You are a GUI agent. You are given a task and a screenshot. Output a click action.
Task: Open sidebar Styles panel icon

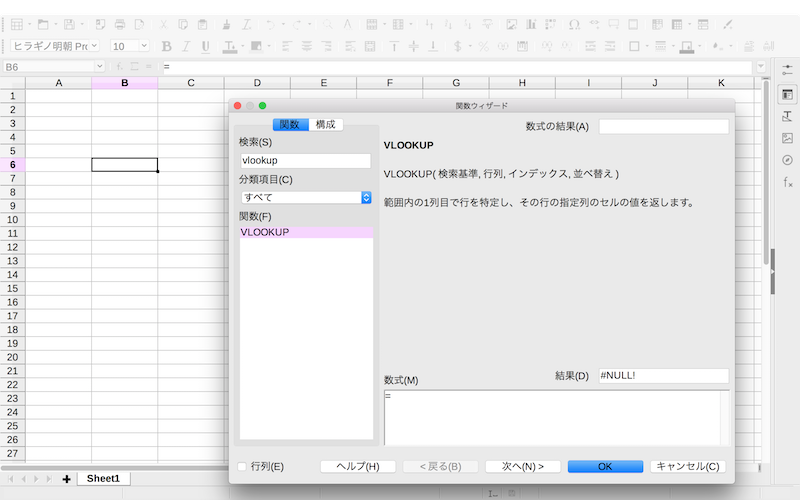[x=787, y=116]
